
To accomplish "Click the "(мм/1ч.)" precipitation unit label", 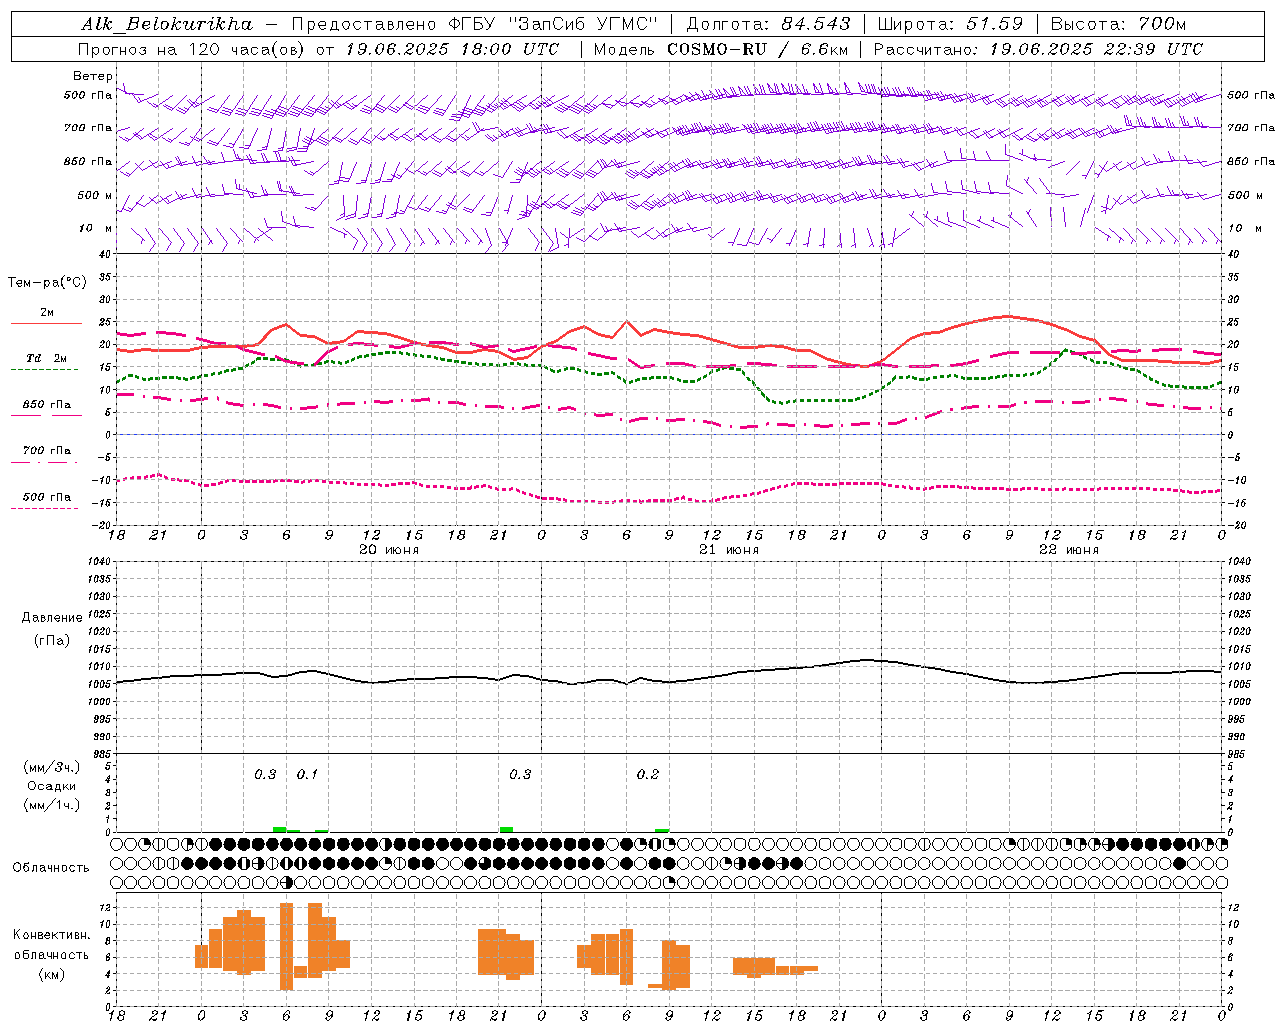I will pyautogui.click(x=52, y=804).
